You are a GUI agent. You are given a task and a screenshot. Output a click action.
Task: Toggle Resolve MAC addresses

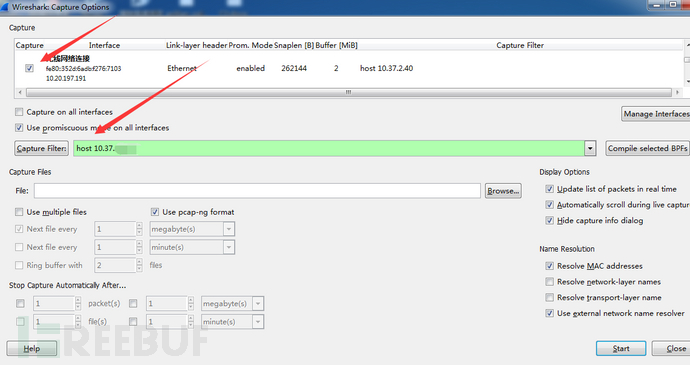coord(550,266)
